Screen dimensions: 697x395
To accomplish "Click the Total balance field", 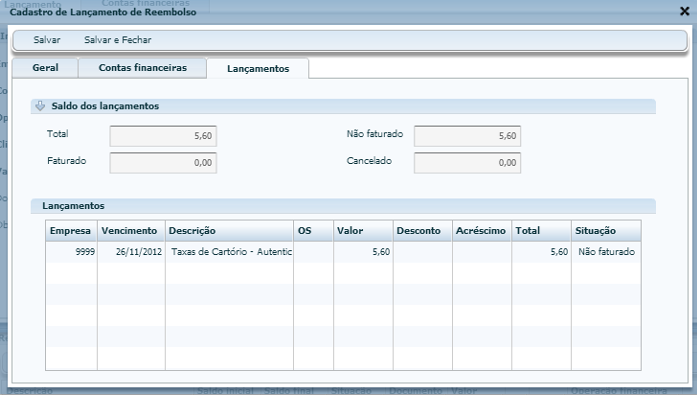I will tap(163, 136).
